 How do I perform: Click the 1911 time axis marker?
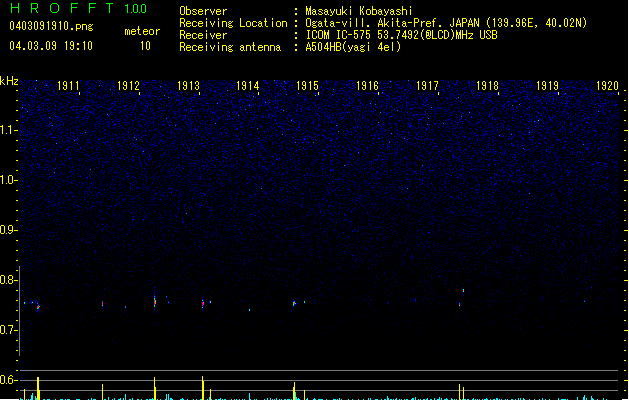[68, 86]
